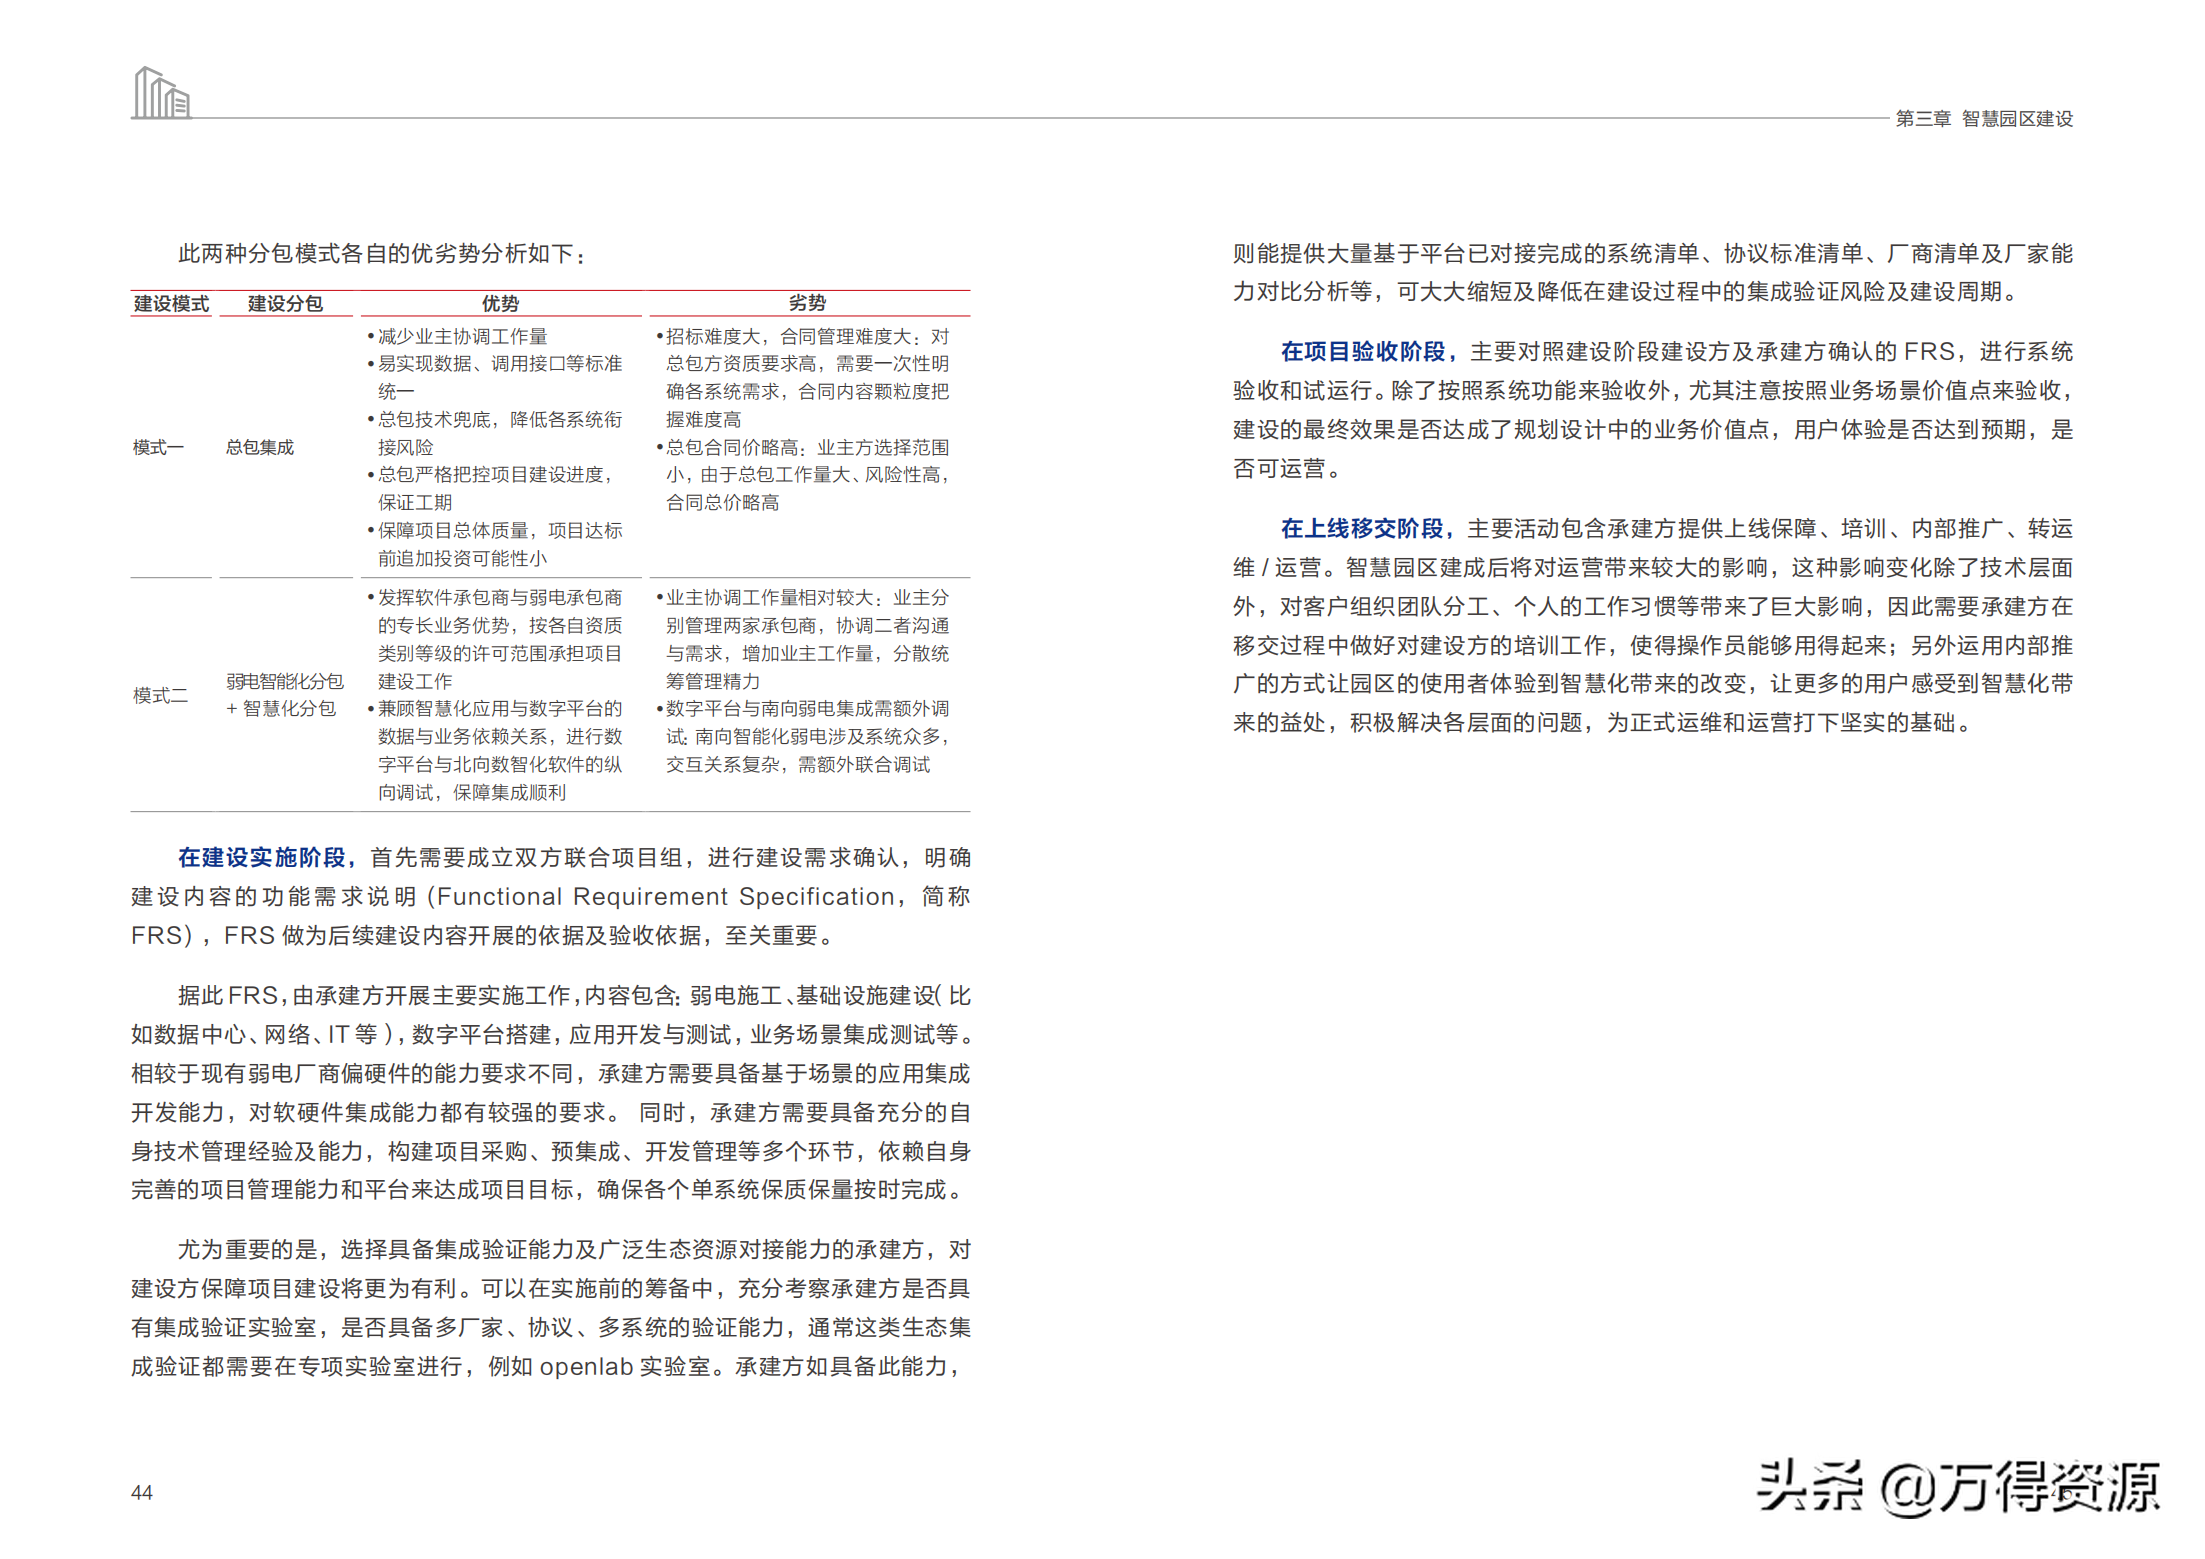Click the blue heading 在项目验收阶段

tap(1366, 351)
